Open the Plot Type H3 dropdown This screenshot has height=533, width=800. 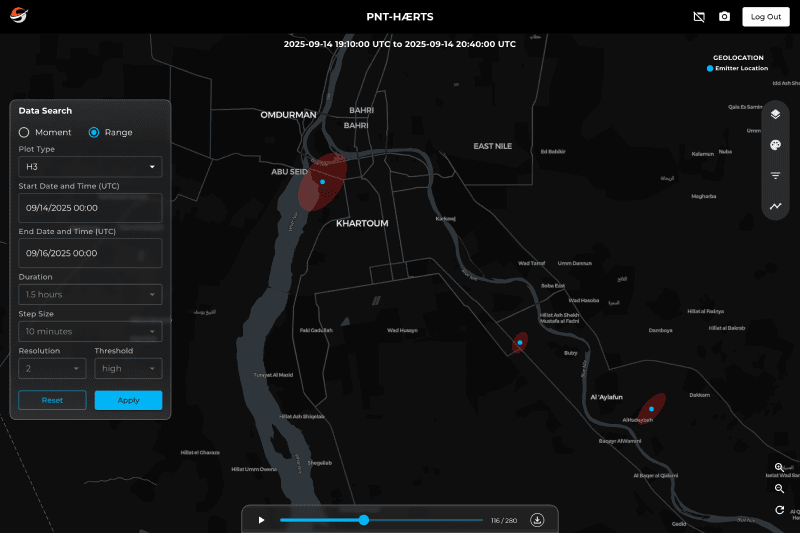tap(90, 167)
